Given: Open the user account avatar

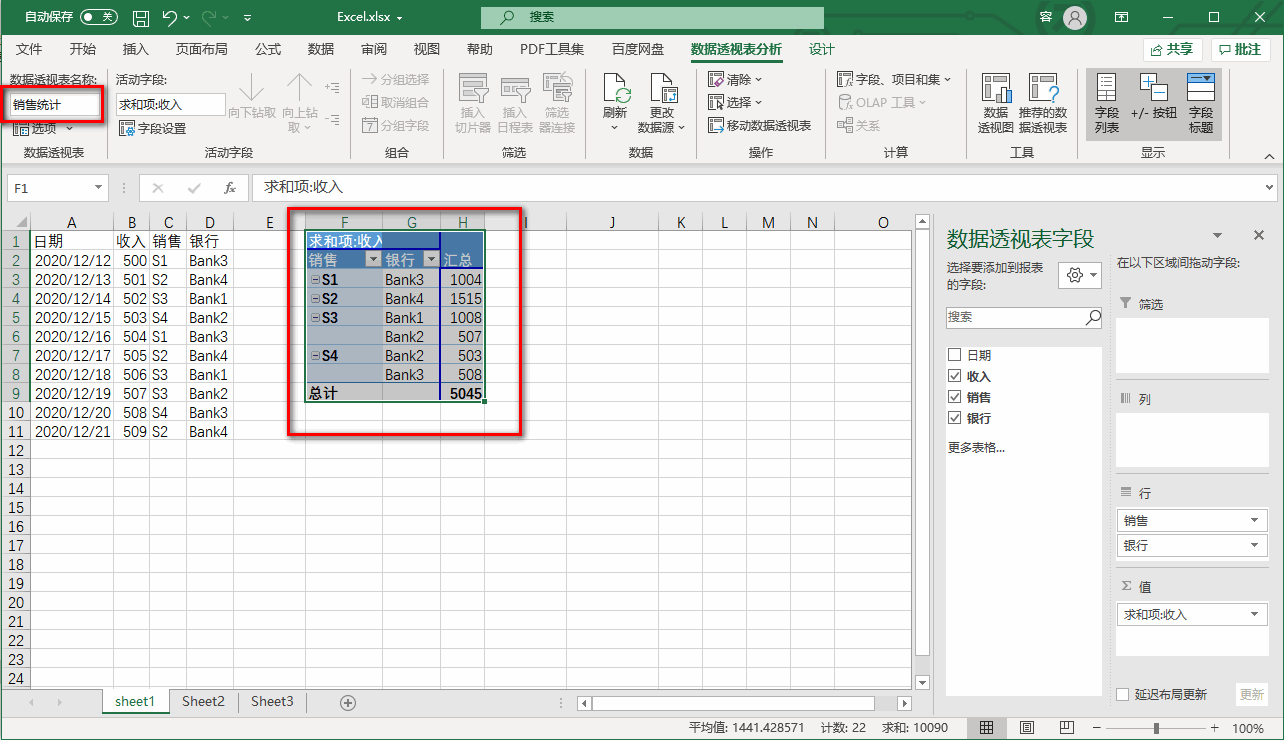Looking at the screenshot, I should coord(1075,17).
